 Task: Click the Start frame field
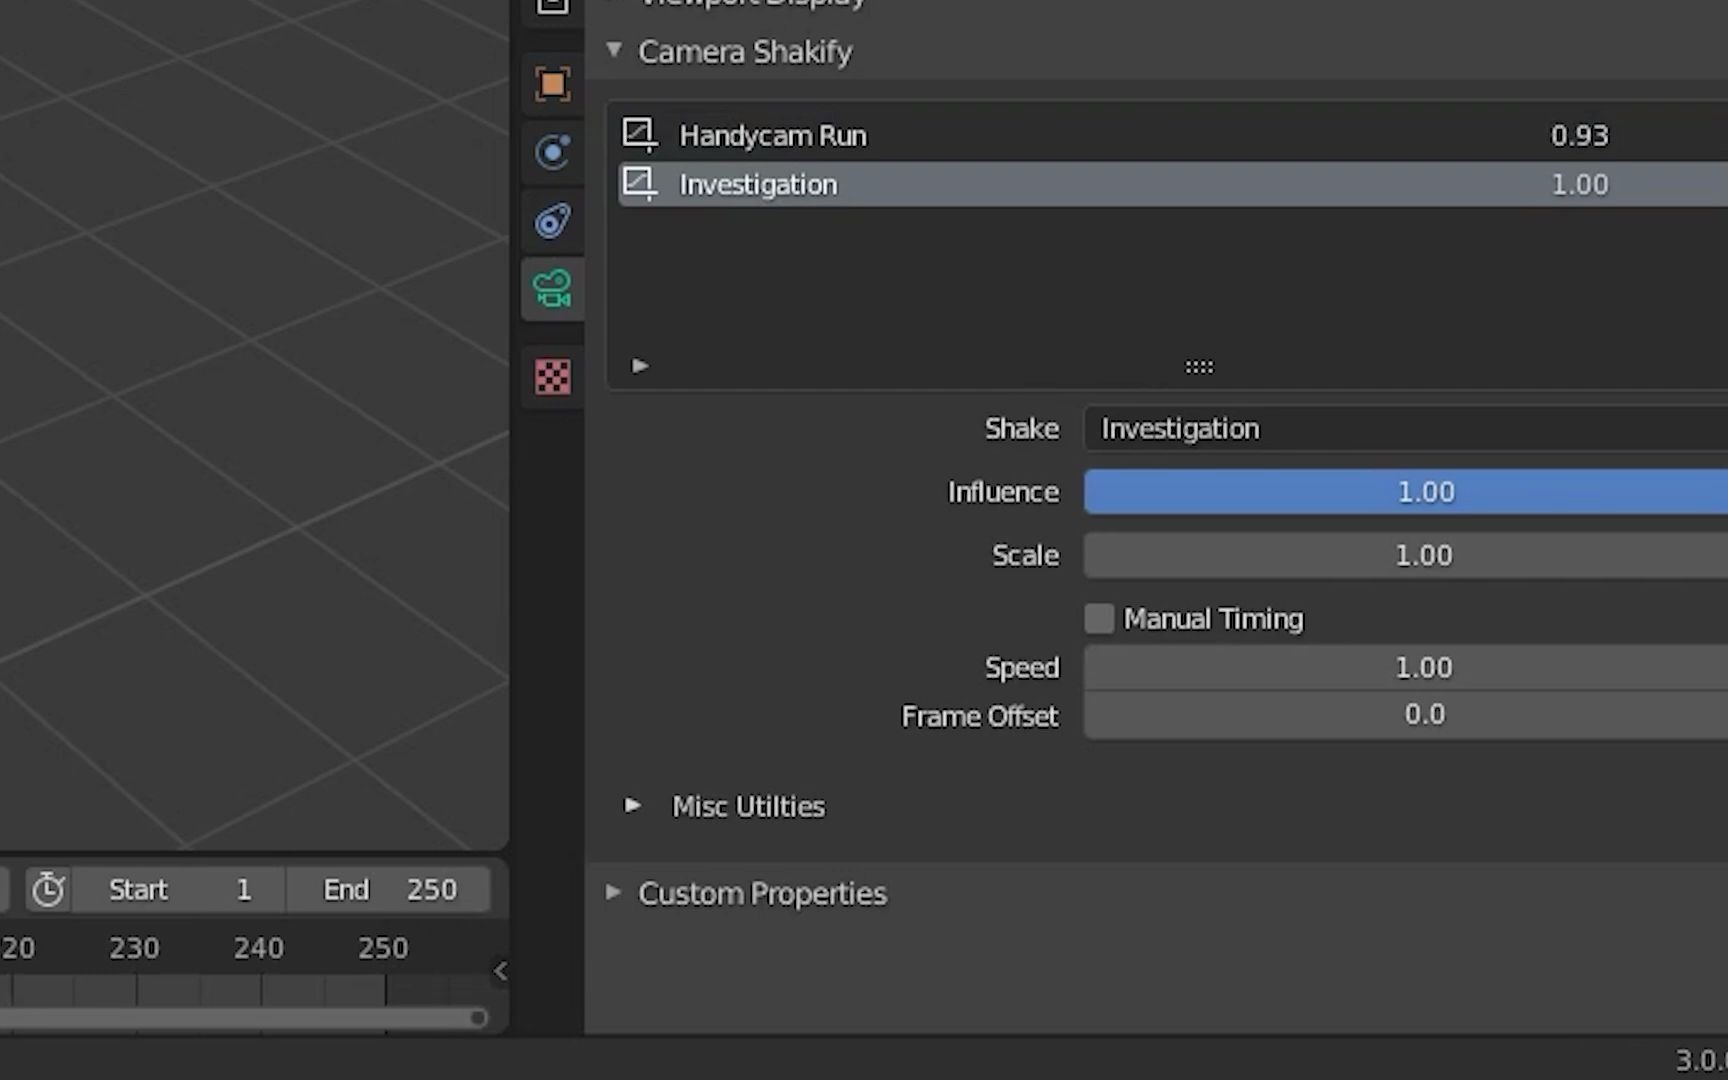(179, 889)
